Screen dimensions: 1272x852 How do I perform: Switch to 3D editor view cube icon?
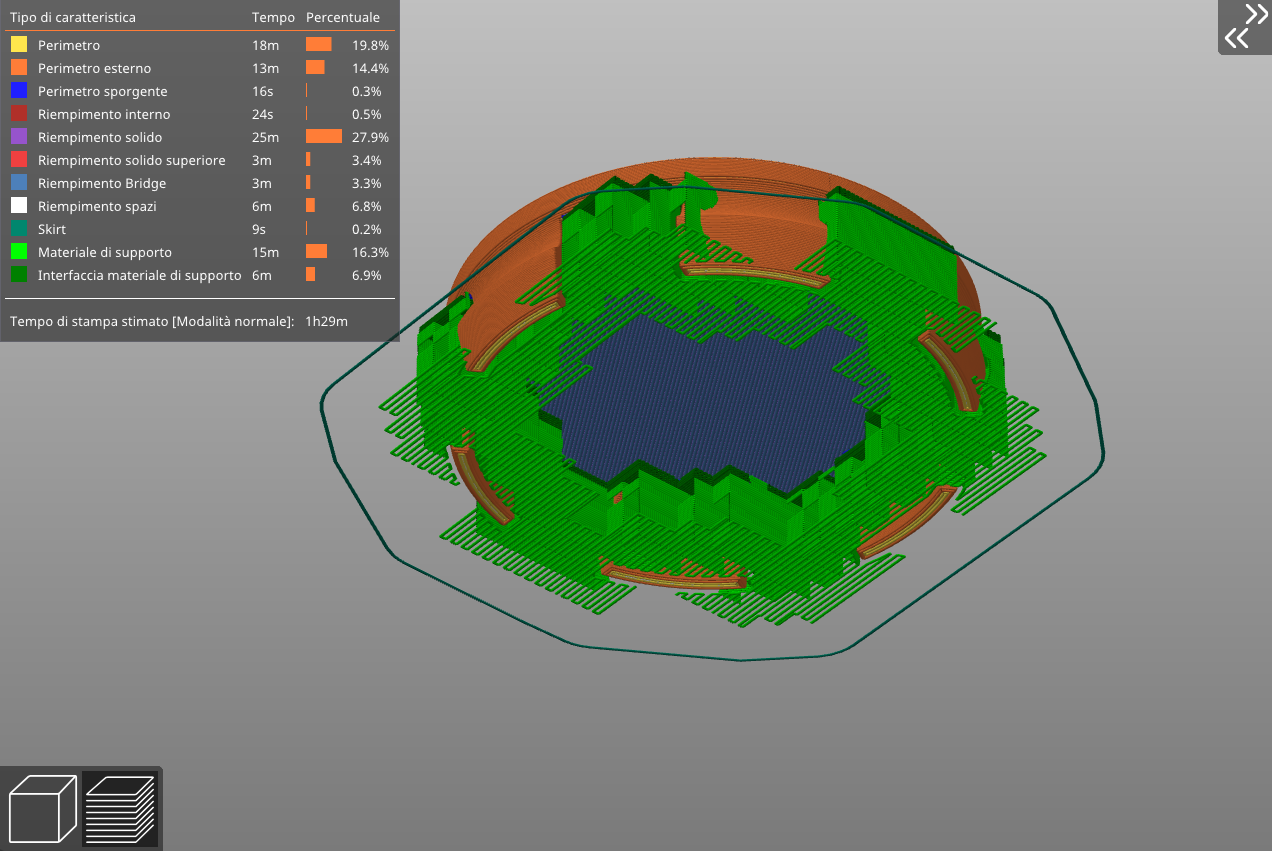(x=42, y=808)
